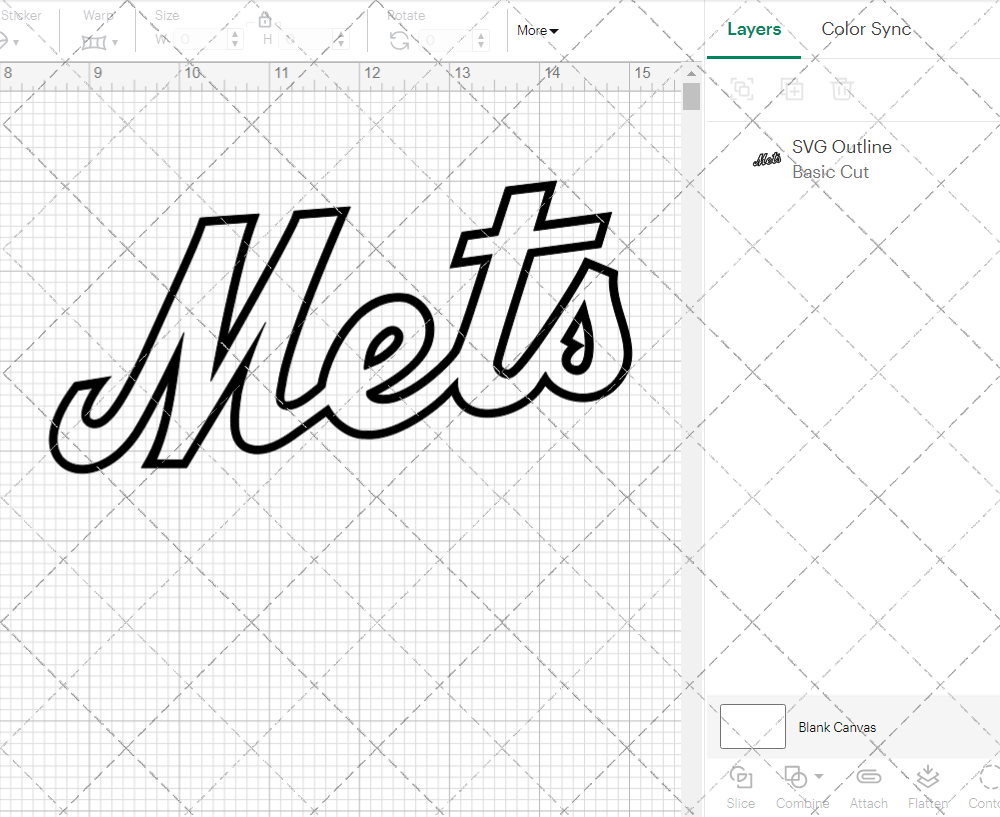Select the Mets outline on canvas

[341, 328]
